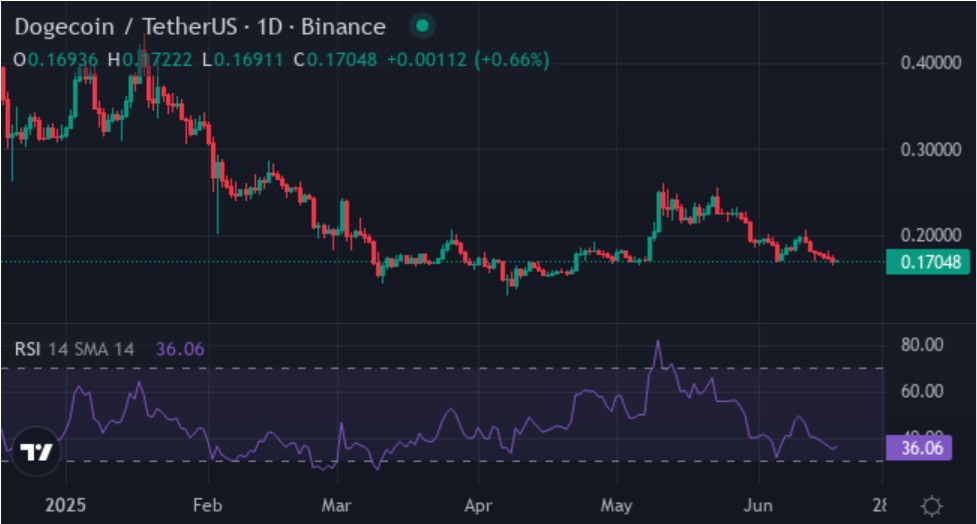Screen dimensions: 977x524
Task: Click the 80.00 RSI scale label
Action: coord(921,345)
